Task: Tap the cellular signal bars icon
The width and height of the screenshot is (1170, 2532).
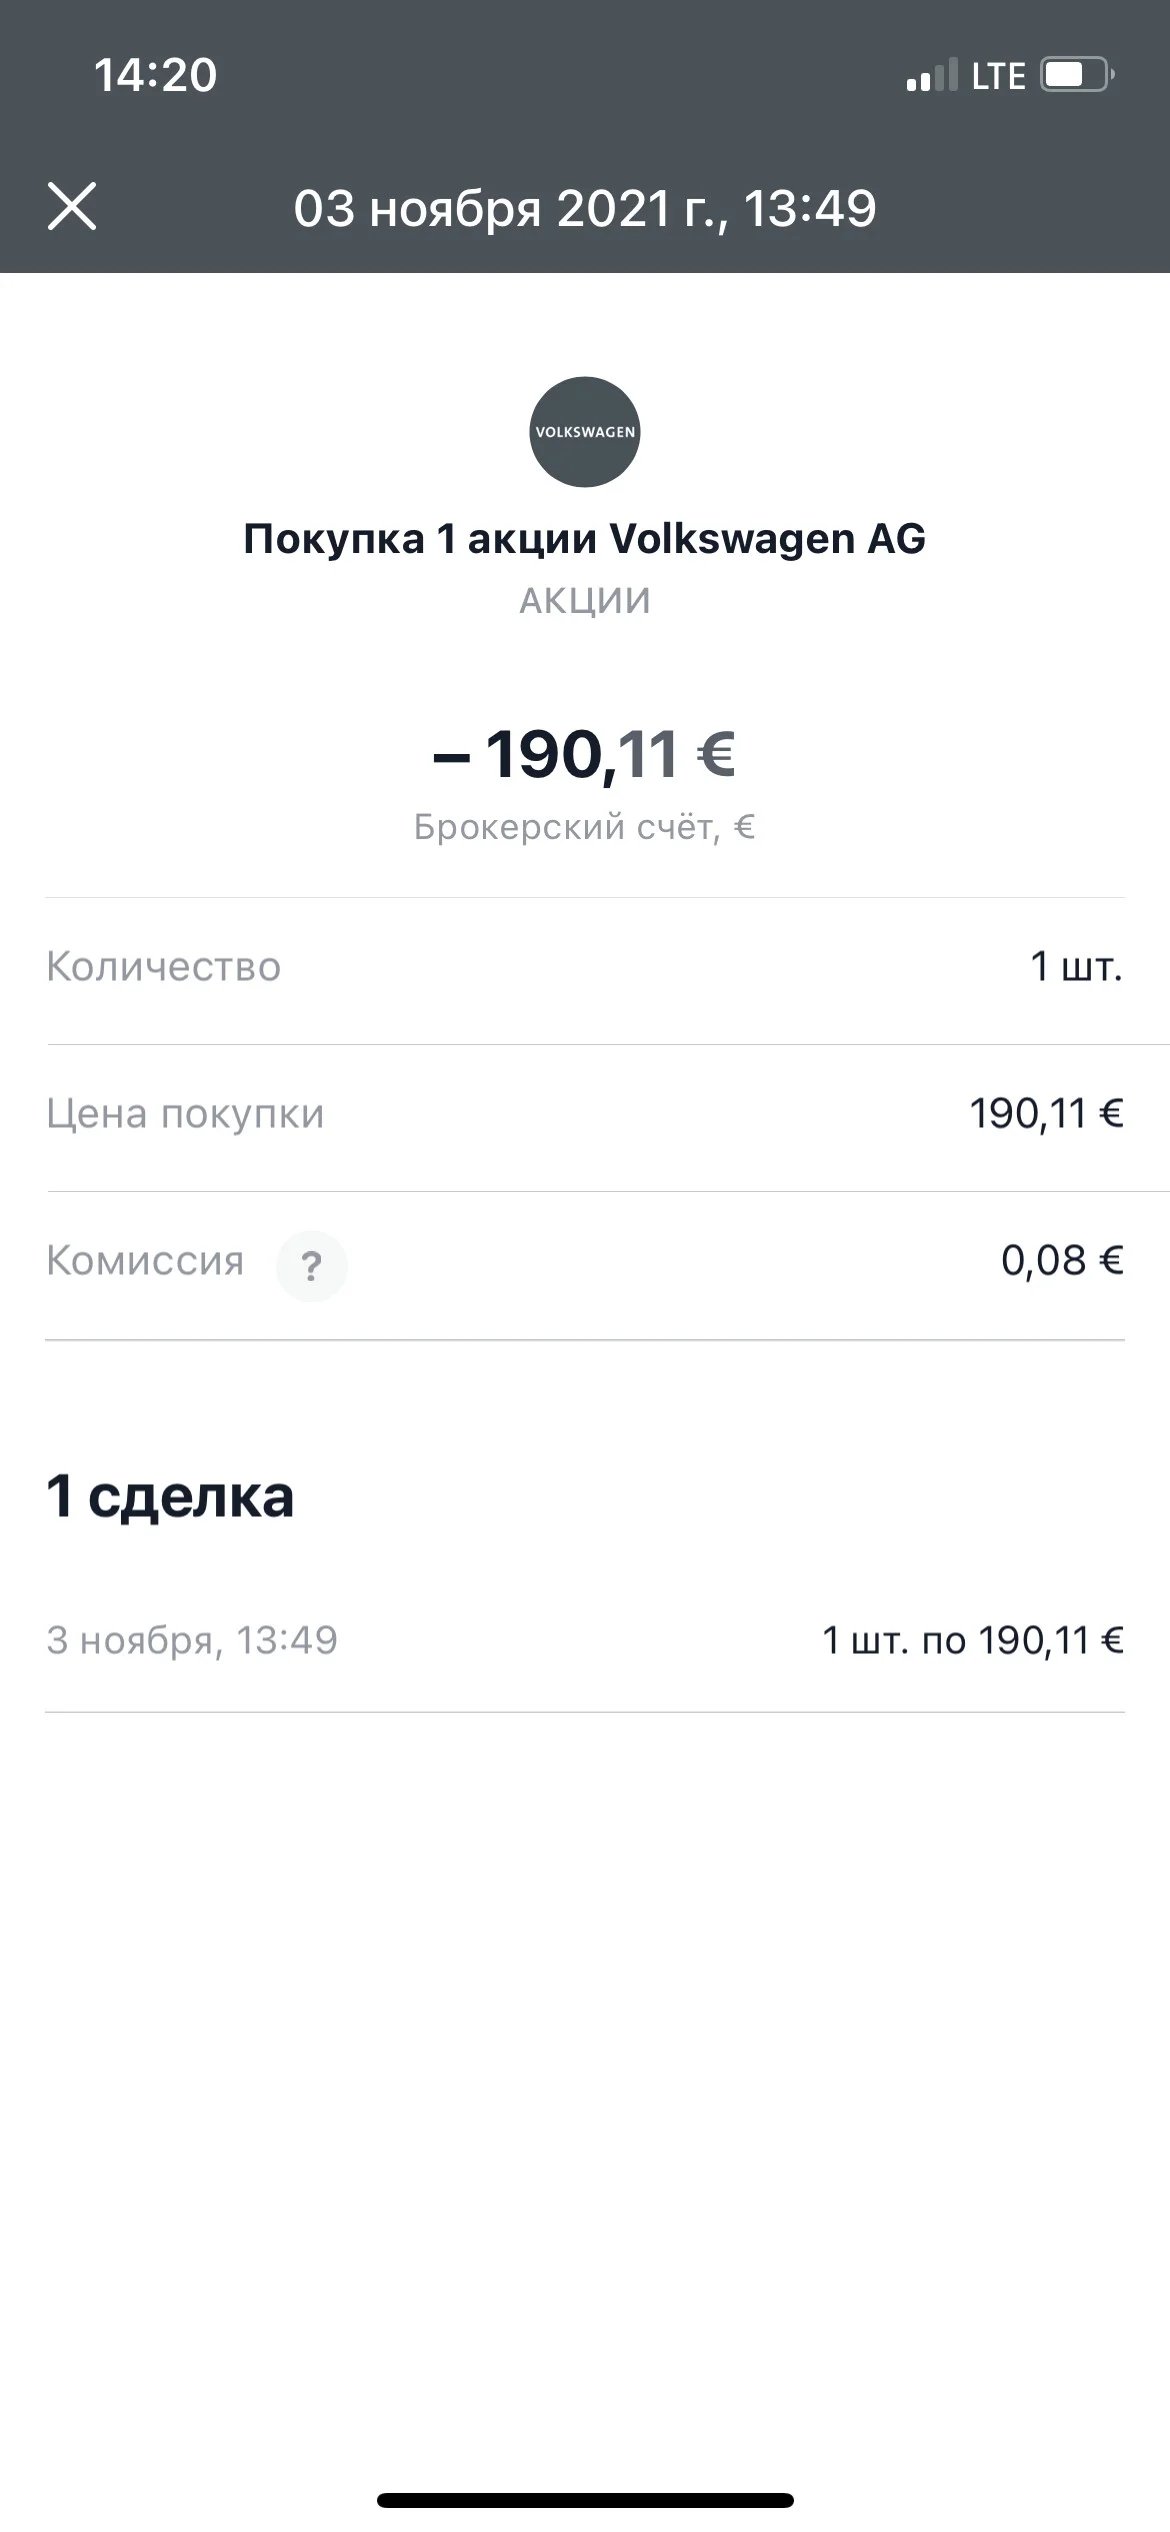Action: (931, 76)
